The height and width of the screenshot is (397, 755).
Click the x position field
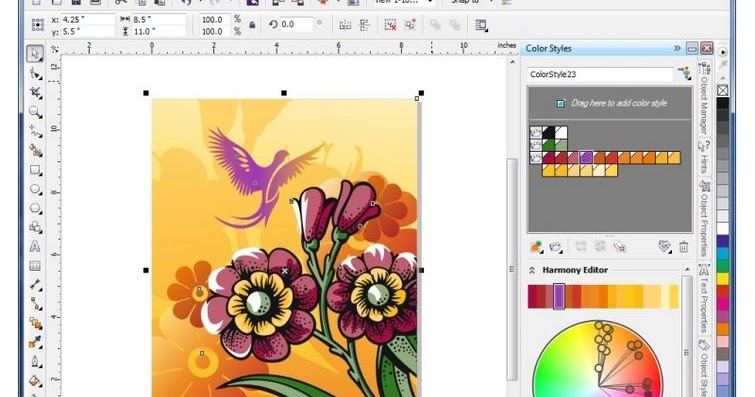[x=88, y=20]
